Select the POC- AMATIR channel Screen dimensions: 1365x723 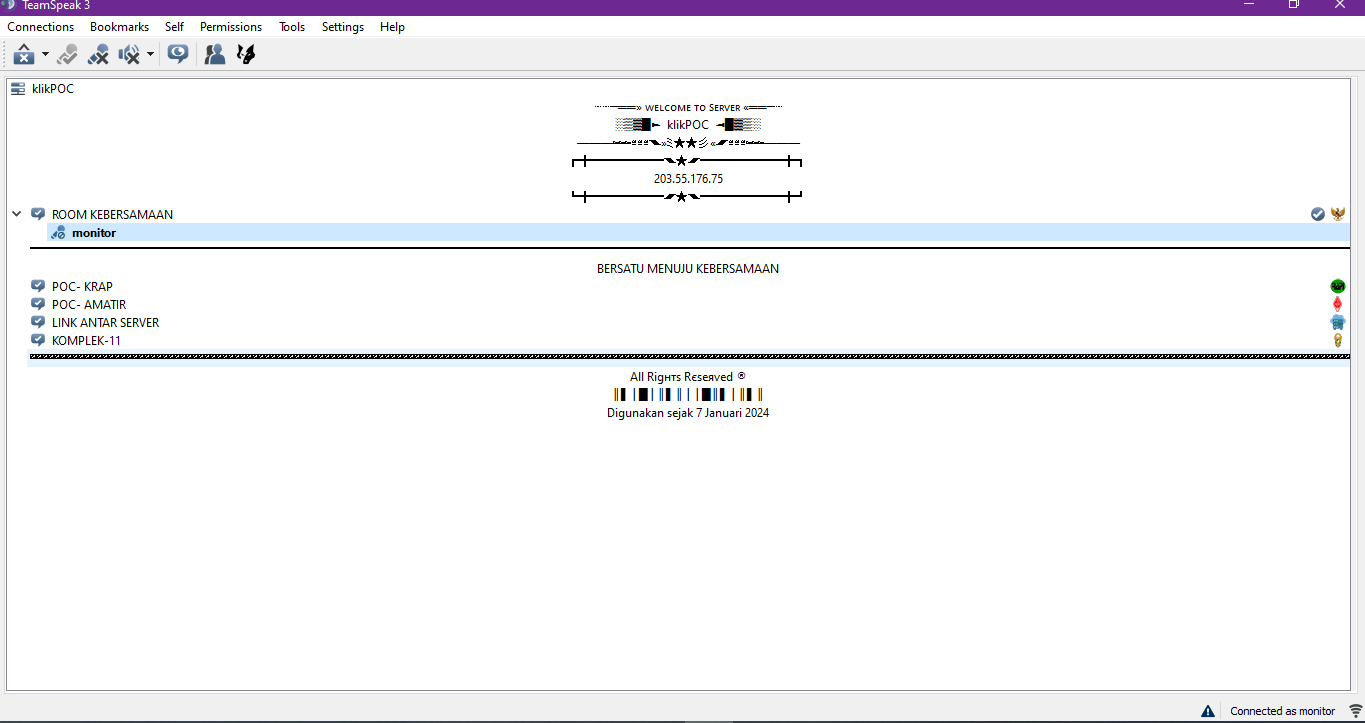coord(89,305)
